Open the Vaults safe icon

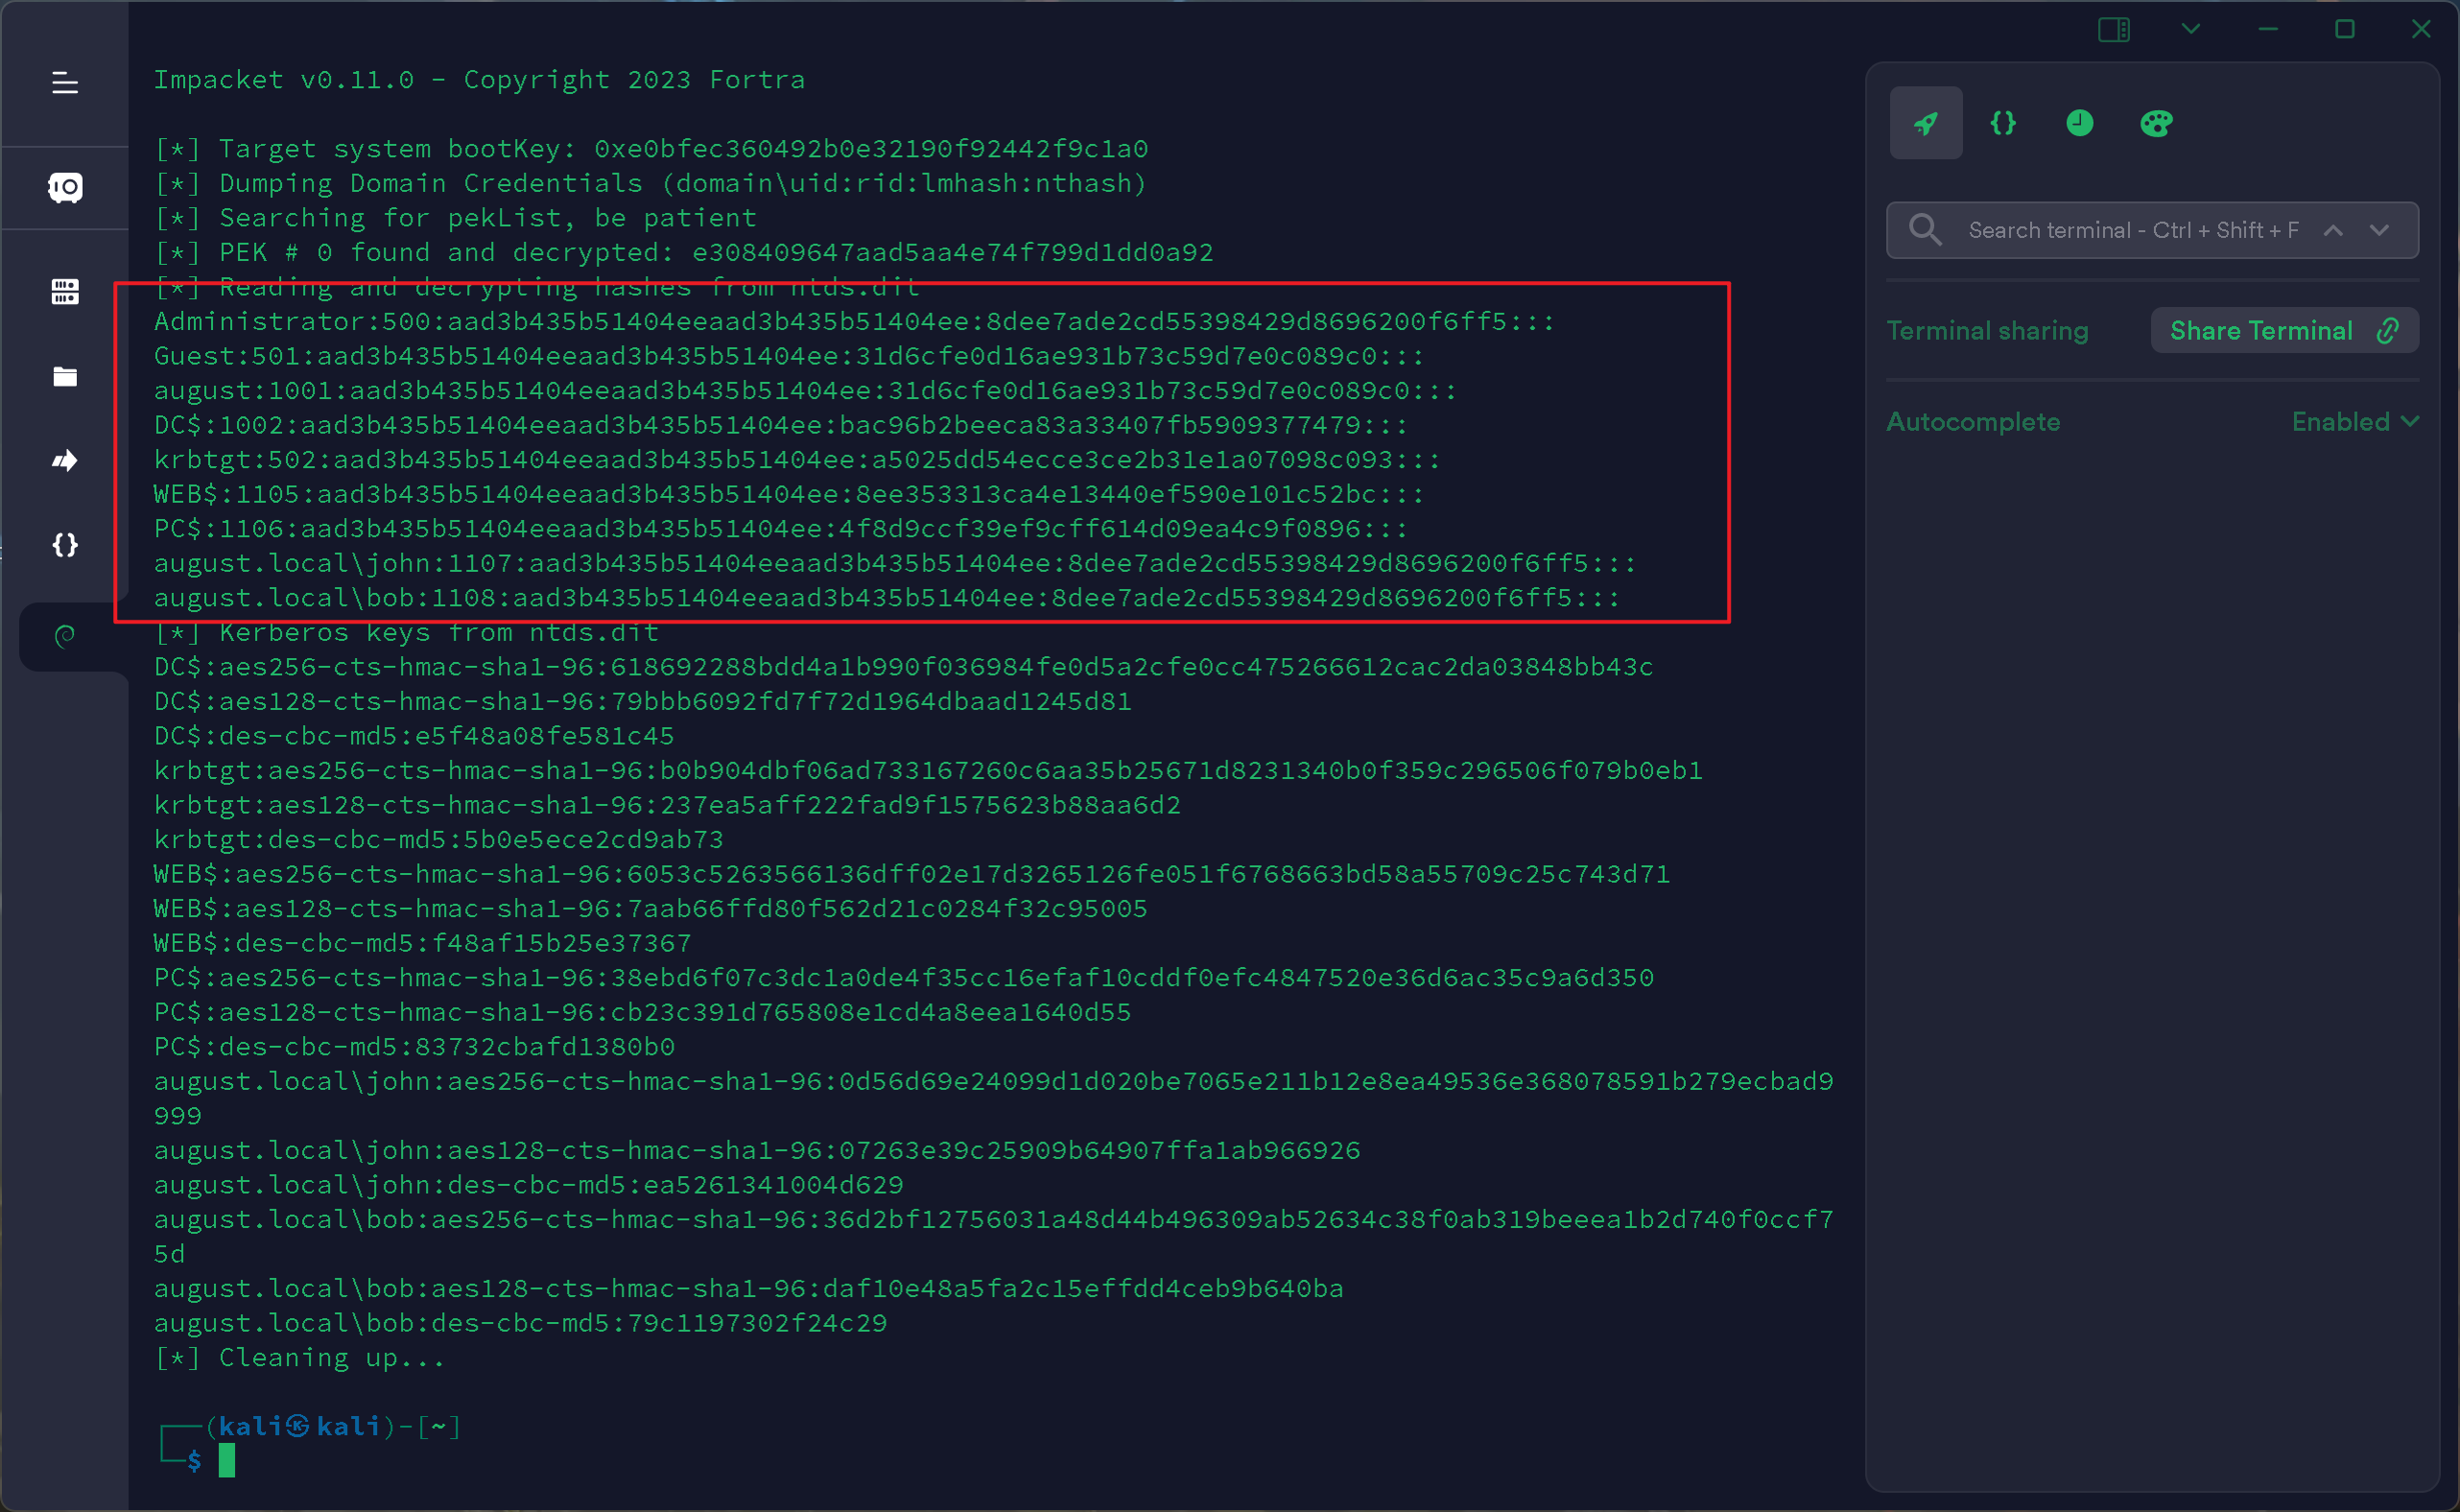coord(65,187)
